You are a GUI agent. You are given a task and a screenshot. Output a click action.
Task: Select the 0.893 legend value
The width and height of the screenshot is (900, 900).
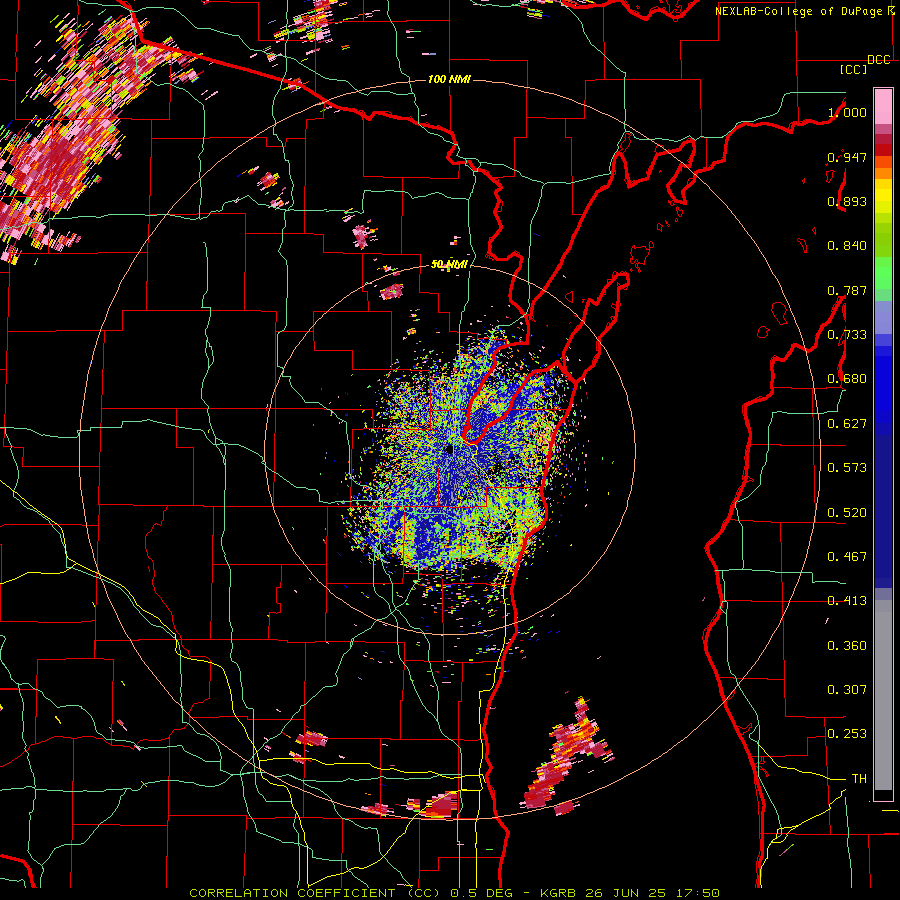(847, 201)
